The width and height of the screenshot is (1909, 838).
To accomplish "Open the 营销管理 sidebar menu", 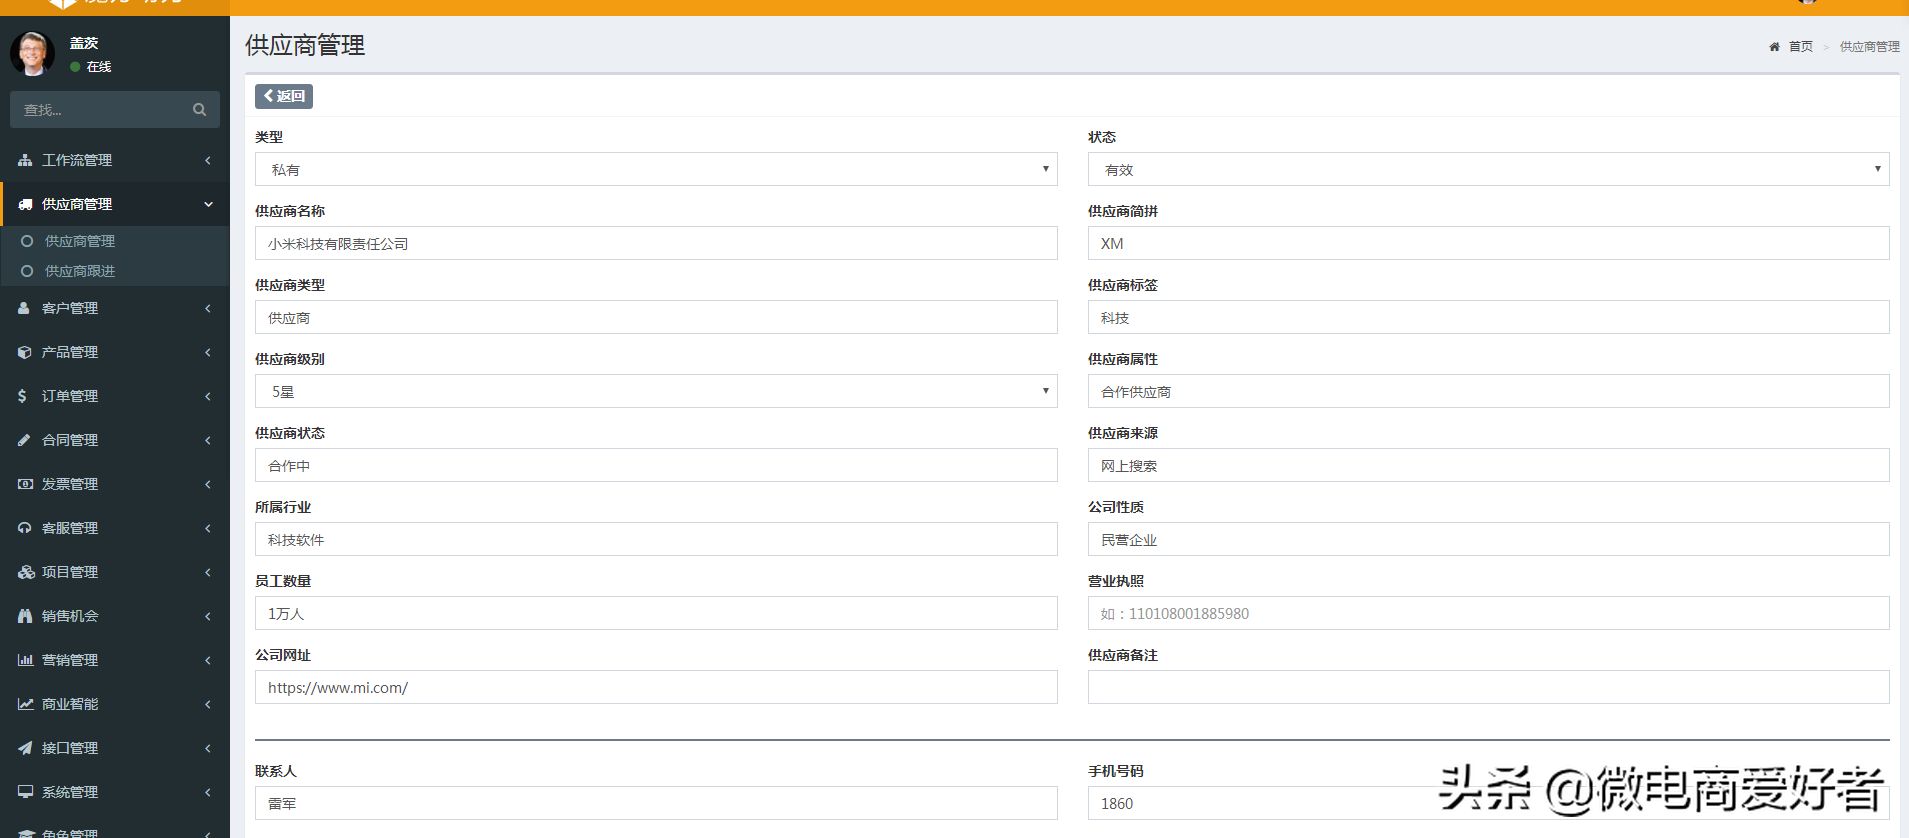I will [x=115, y=660].
